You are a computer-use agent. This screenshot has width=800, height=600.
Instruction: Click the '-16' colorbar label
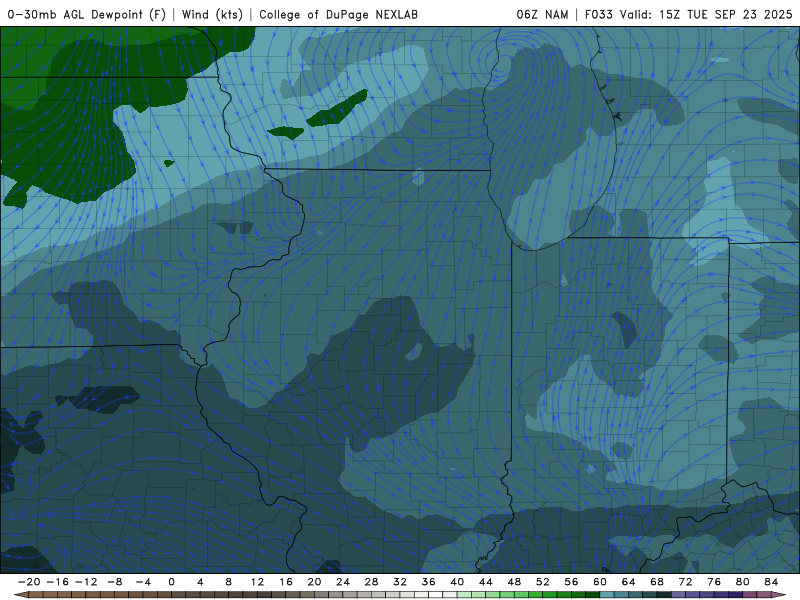(57, 582)
